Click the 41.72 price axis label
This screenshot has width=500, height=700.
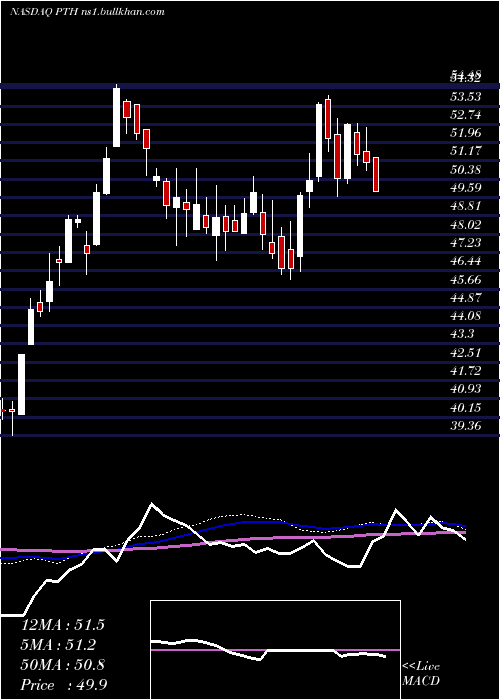coord(466,371)
